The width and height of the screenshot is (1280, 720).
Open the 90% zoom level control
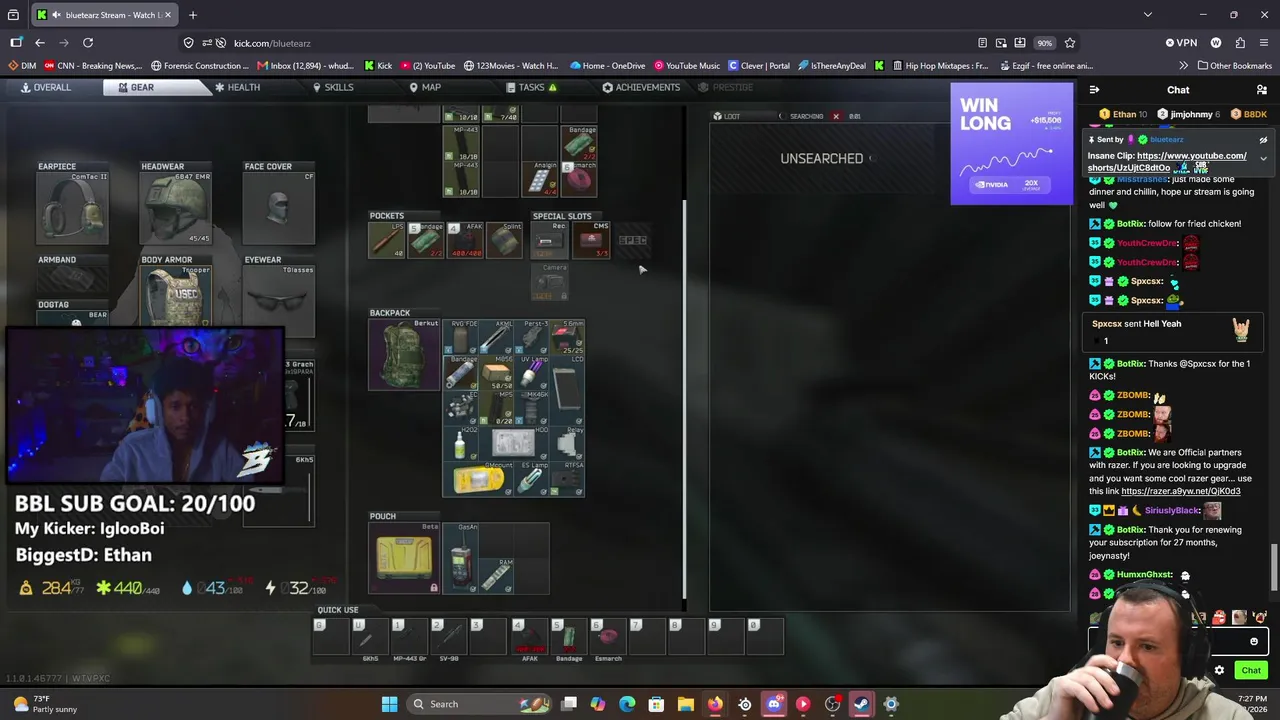coord(1045,43)
